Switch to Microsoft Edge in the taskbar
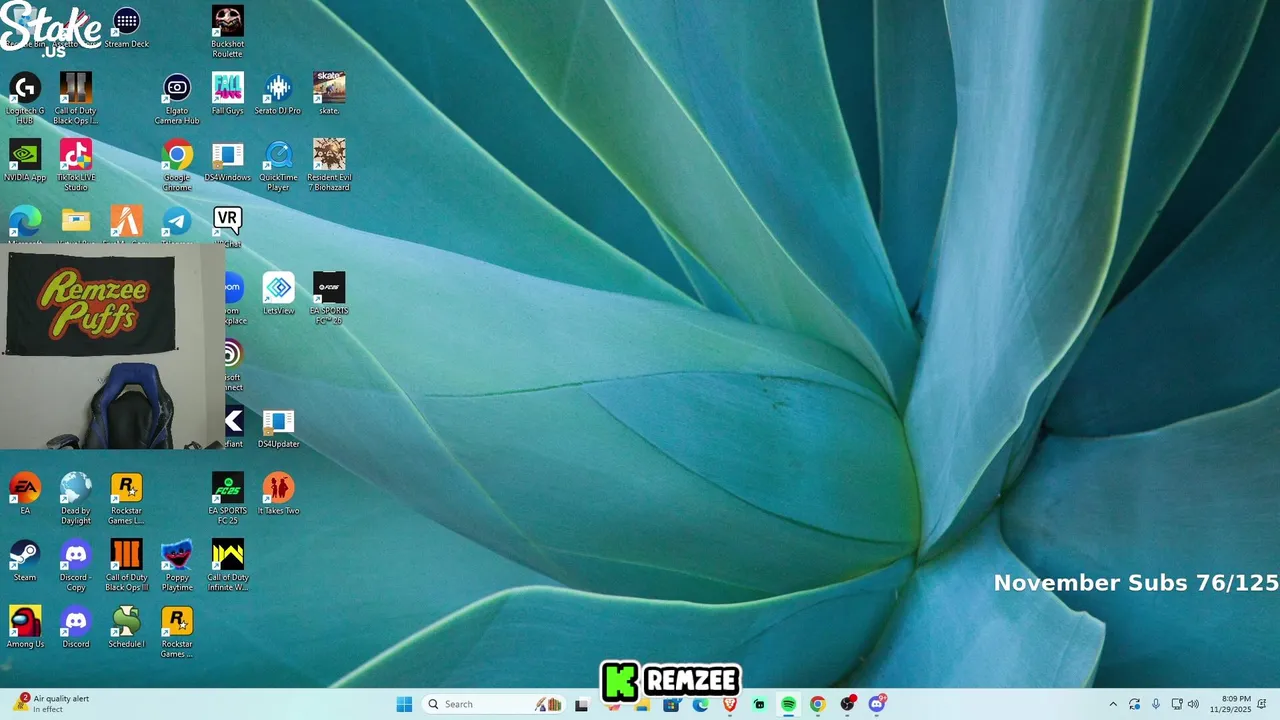Screen dimensions: 1280x720 (x=701, y=706)
